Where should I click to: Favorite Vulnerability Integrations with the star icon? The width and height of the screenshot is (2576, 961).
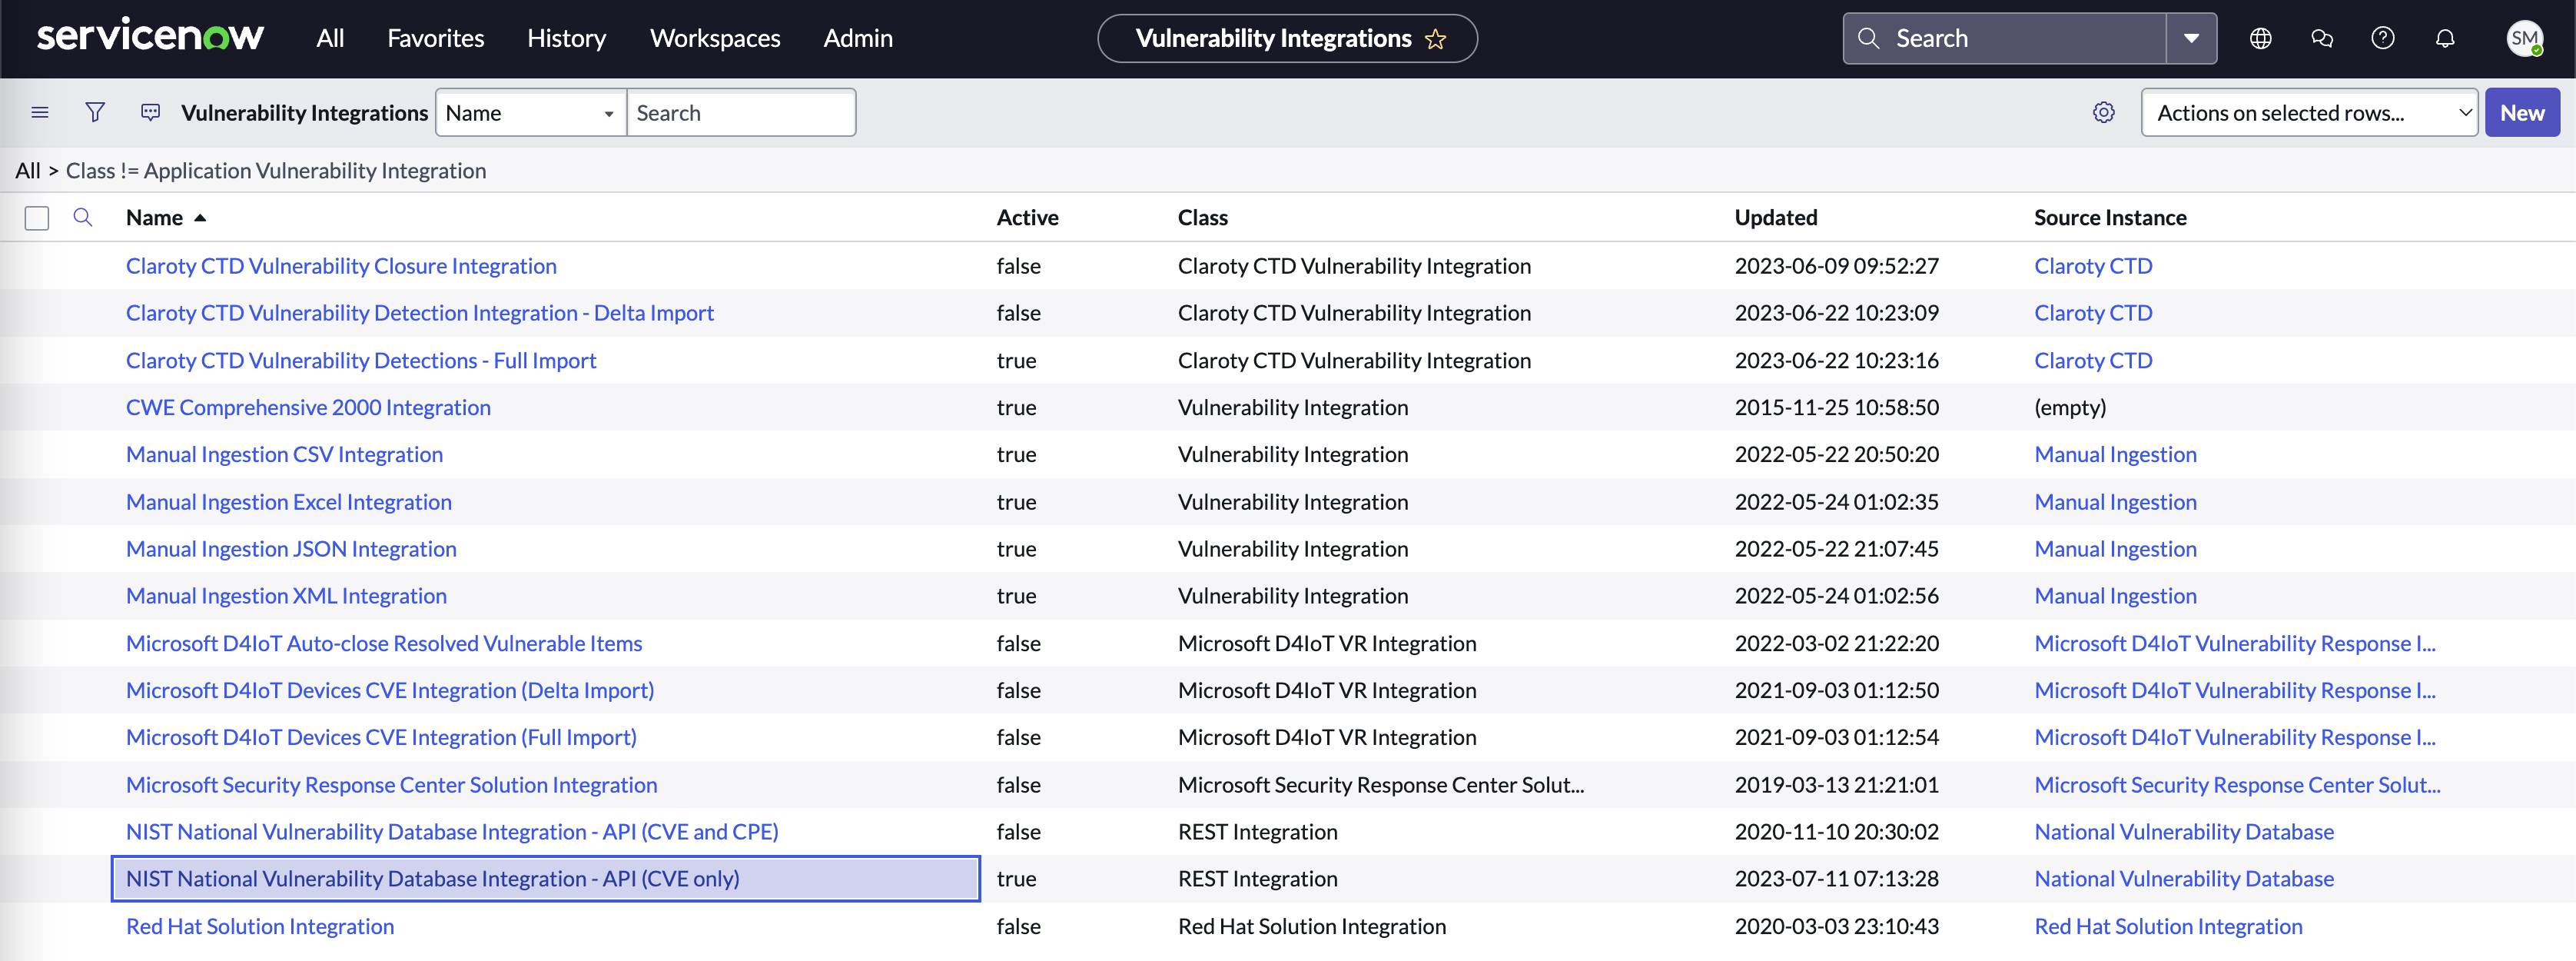tap(1435, 39)
